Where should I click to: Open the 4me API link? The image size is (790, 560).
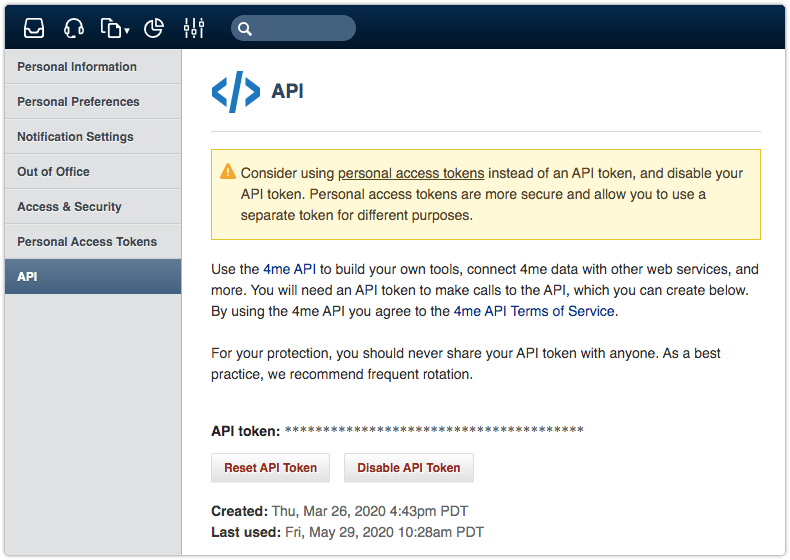(289, 269)
